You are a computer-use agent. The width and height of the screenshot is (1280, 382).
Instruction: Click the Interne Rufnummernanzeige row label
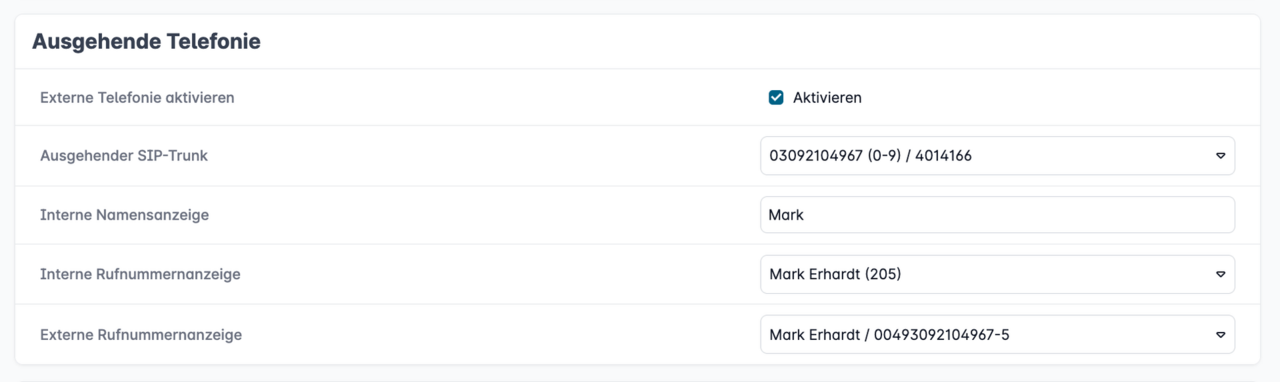pyautogui.click(x=140, y=274)
